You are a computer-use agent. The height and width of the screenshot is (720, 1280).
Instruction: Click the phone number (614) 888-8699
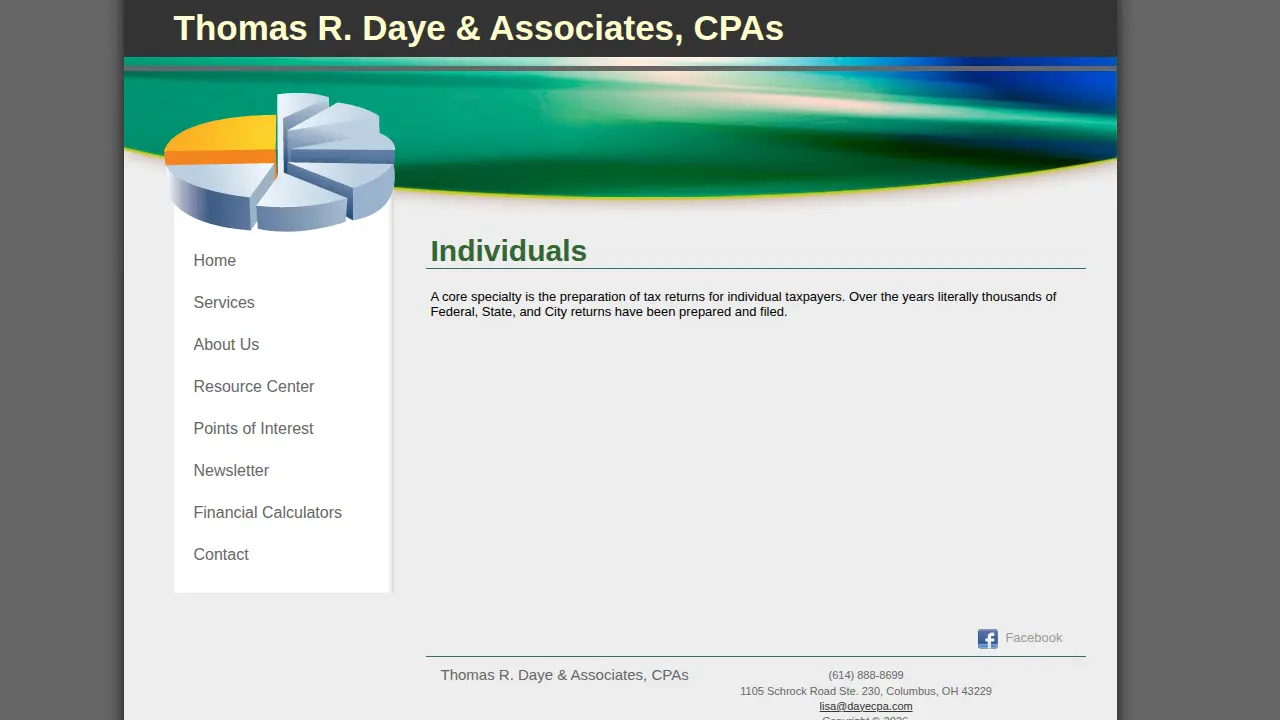(866, 675)
